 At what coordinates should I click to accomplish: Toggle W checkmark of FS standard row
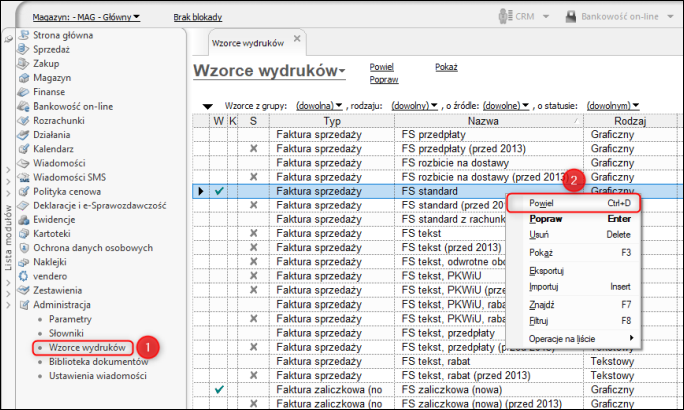pos(219,191)
